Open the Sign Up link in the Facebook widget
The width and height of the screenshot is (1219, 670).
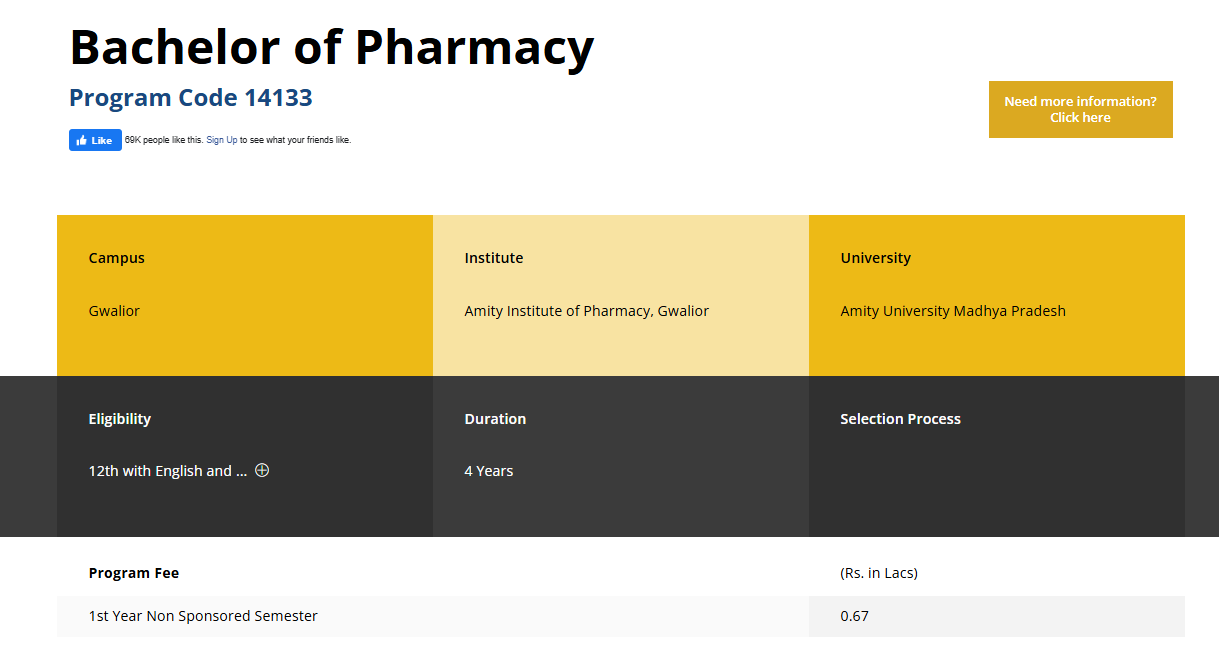coord(221,140)
